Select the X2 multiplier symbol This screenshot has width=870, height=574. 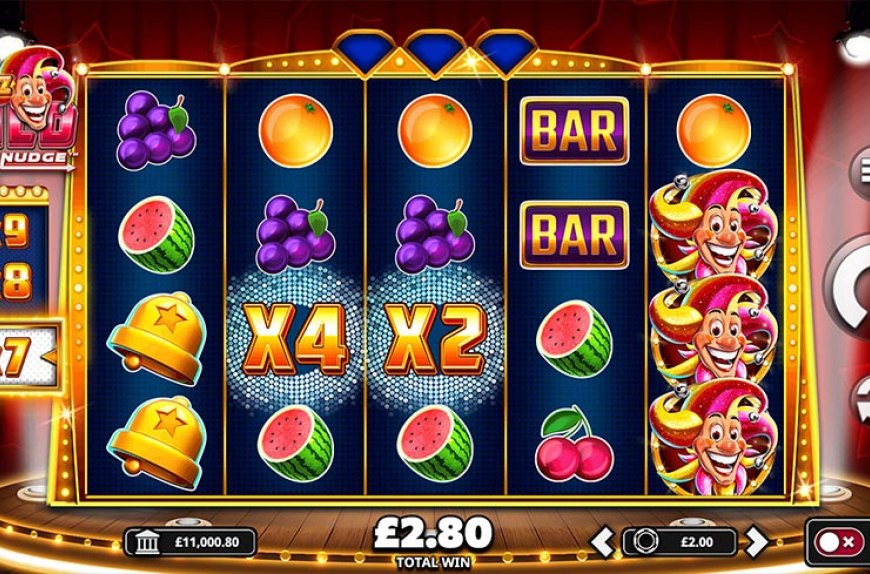[x=434, y=339]
